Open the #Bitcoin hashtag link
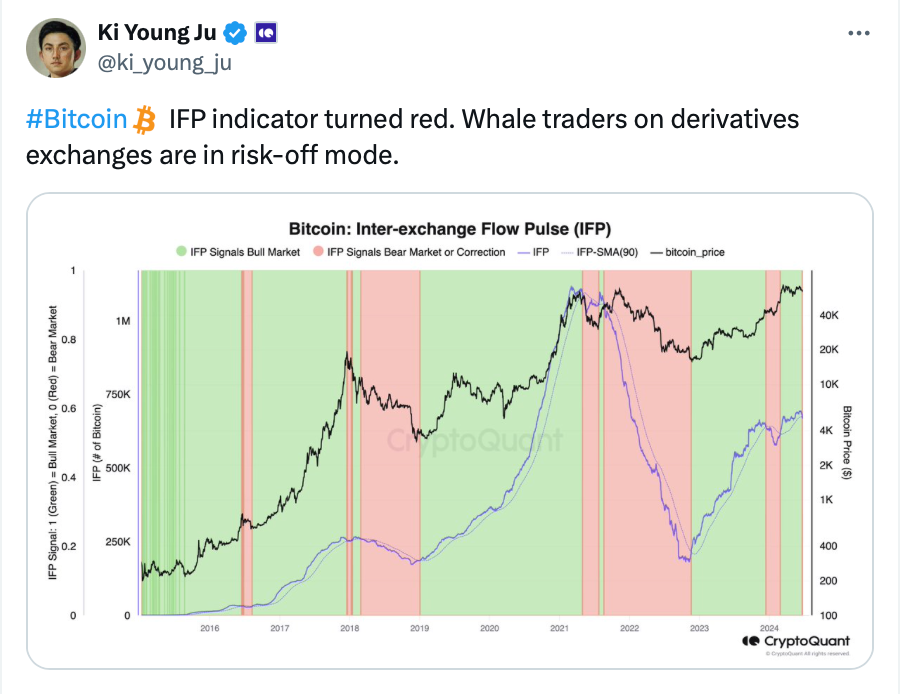The height and width of the screenshot is (694, 902). coord(77,121)
